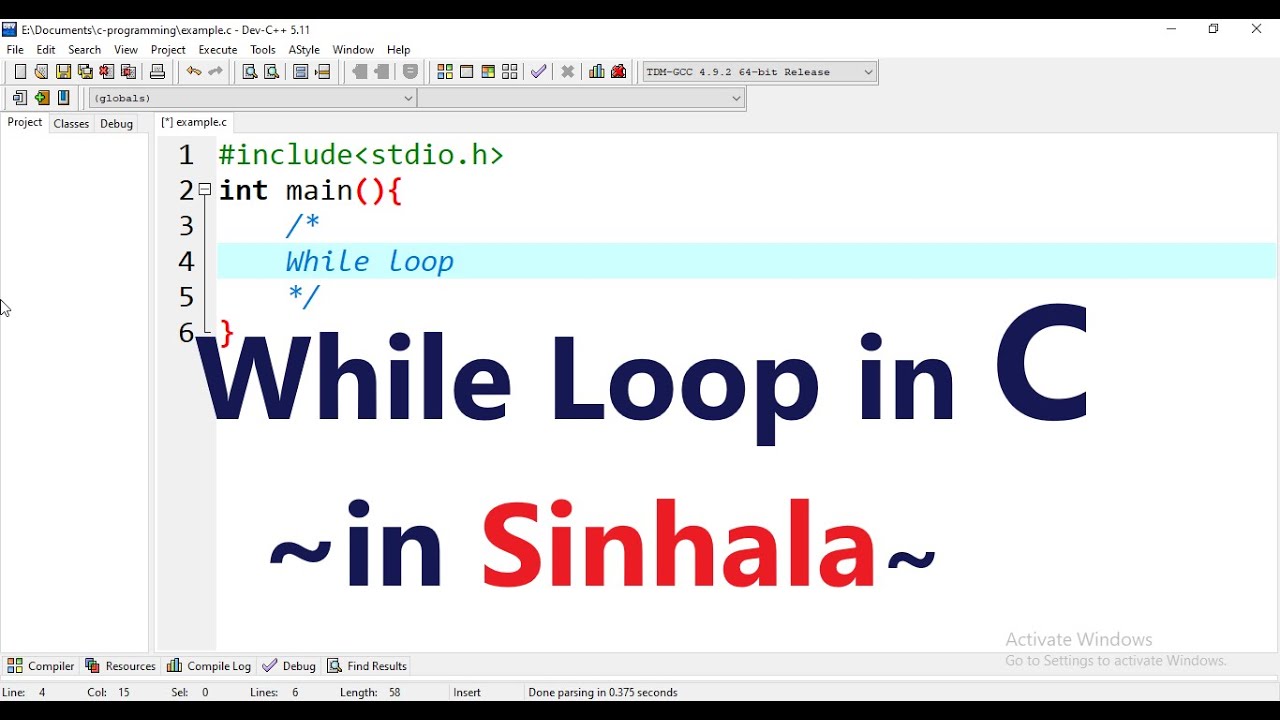Switch to the Classes sidebar tab

(x=71, y=124)
